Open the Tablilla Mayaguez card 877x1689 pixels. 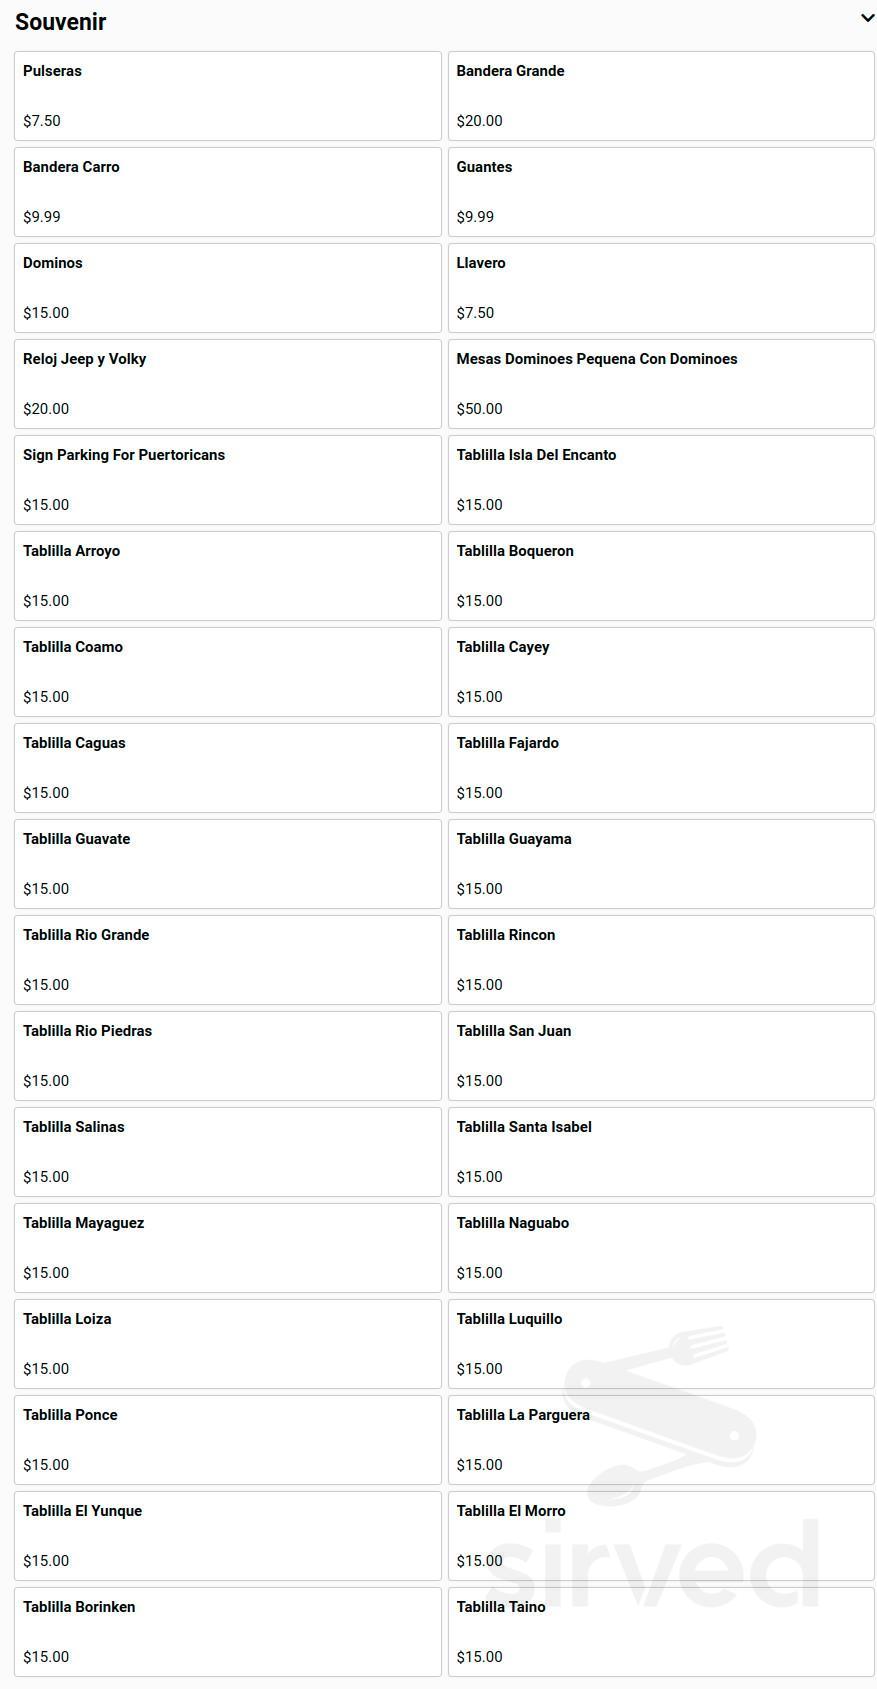pyautogui.click(x=228, y=1248)
